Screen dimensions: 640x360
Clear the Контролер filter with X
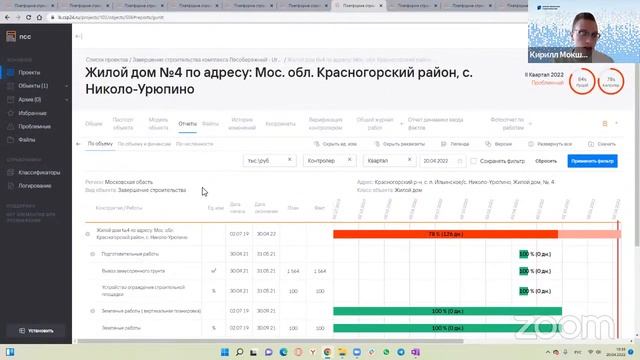pos(349,160)
